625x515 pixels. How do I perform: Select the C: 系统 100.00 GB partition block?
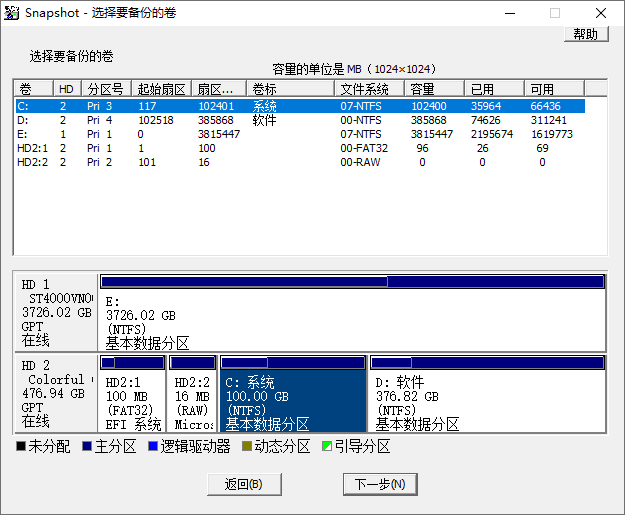pyautogui.click(x=293, y=393)
